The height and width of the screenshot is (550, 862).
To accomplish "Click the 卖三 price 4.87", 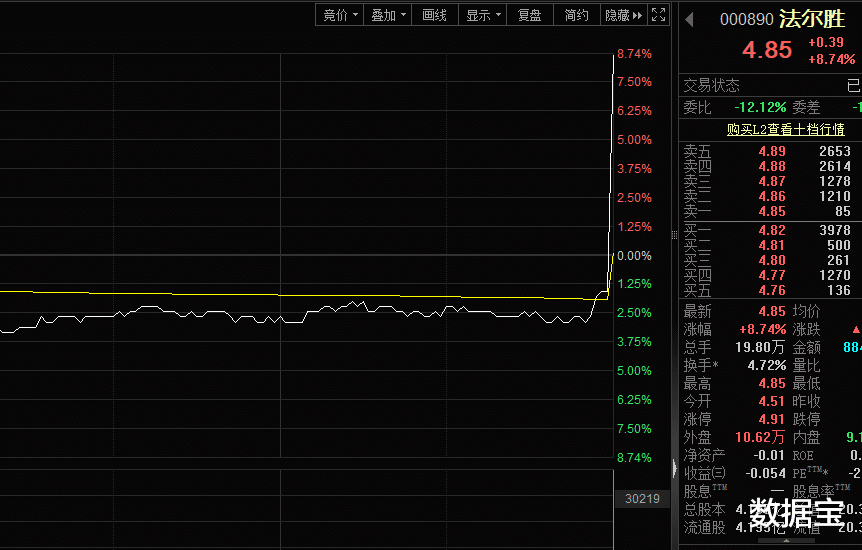I will click(772, 181).
